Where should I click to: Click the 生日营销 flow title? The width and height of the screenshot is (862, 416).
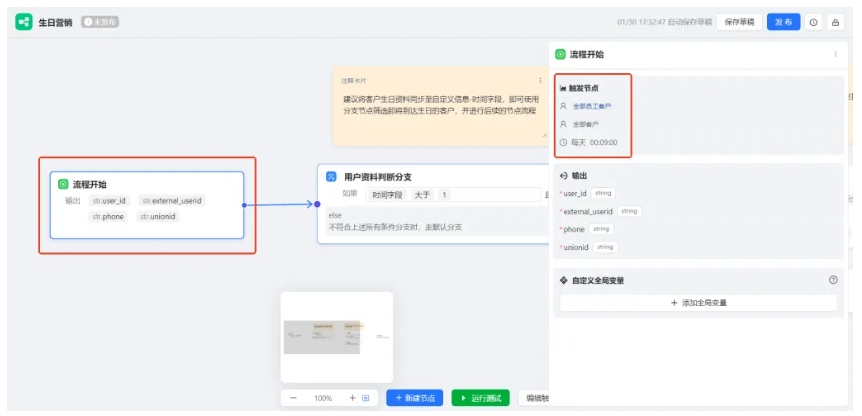[55, 23]
